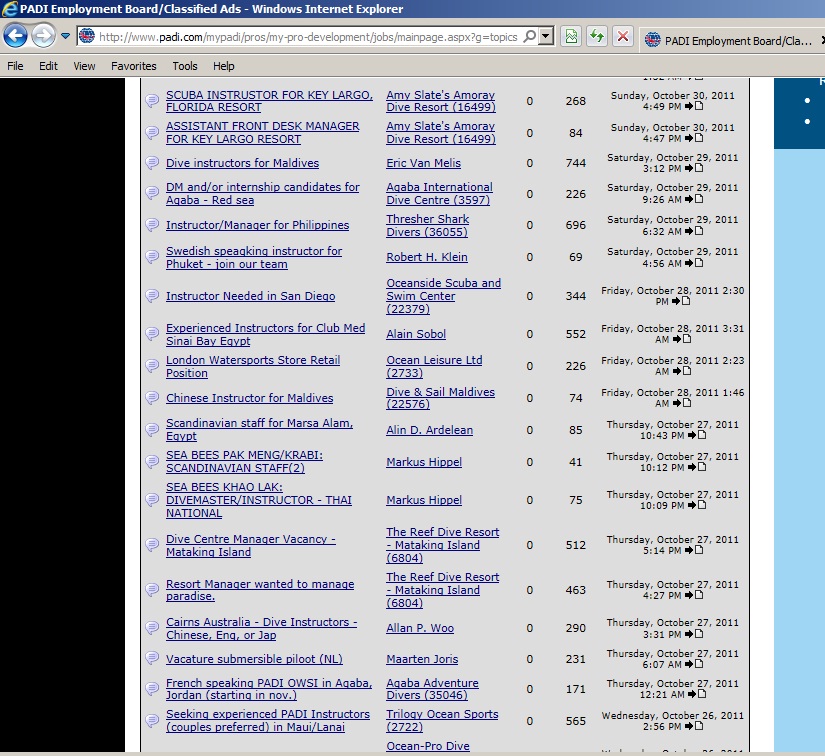Open SCUBA INSTRUSTOR FOR KEY LARGO topic
Image resolution: width=825 pixels, height=756 pixels.
tap(269, 101)
